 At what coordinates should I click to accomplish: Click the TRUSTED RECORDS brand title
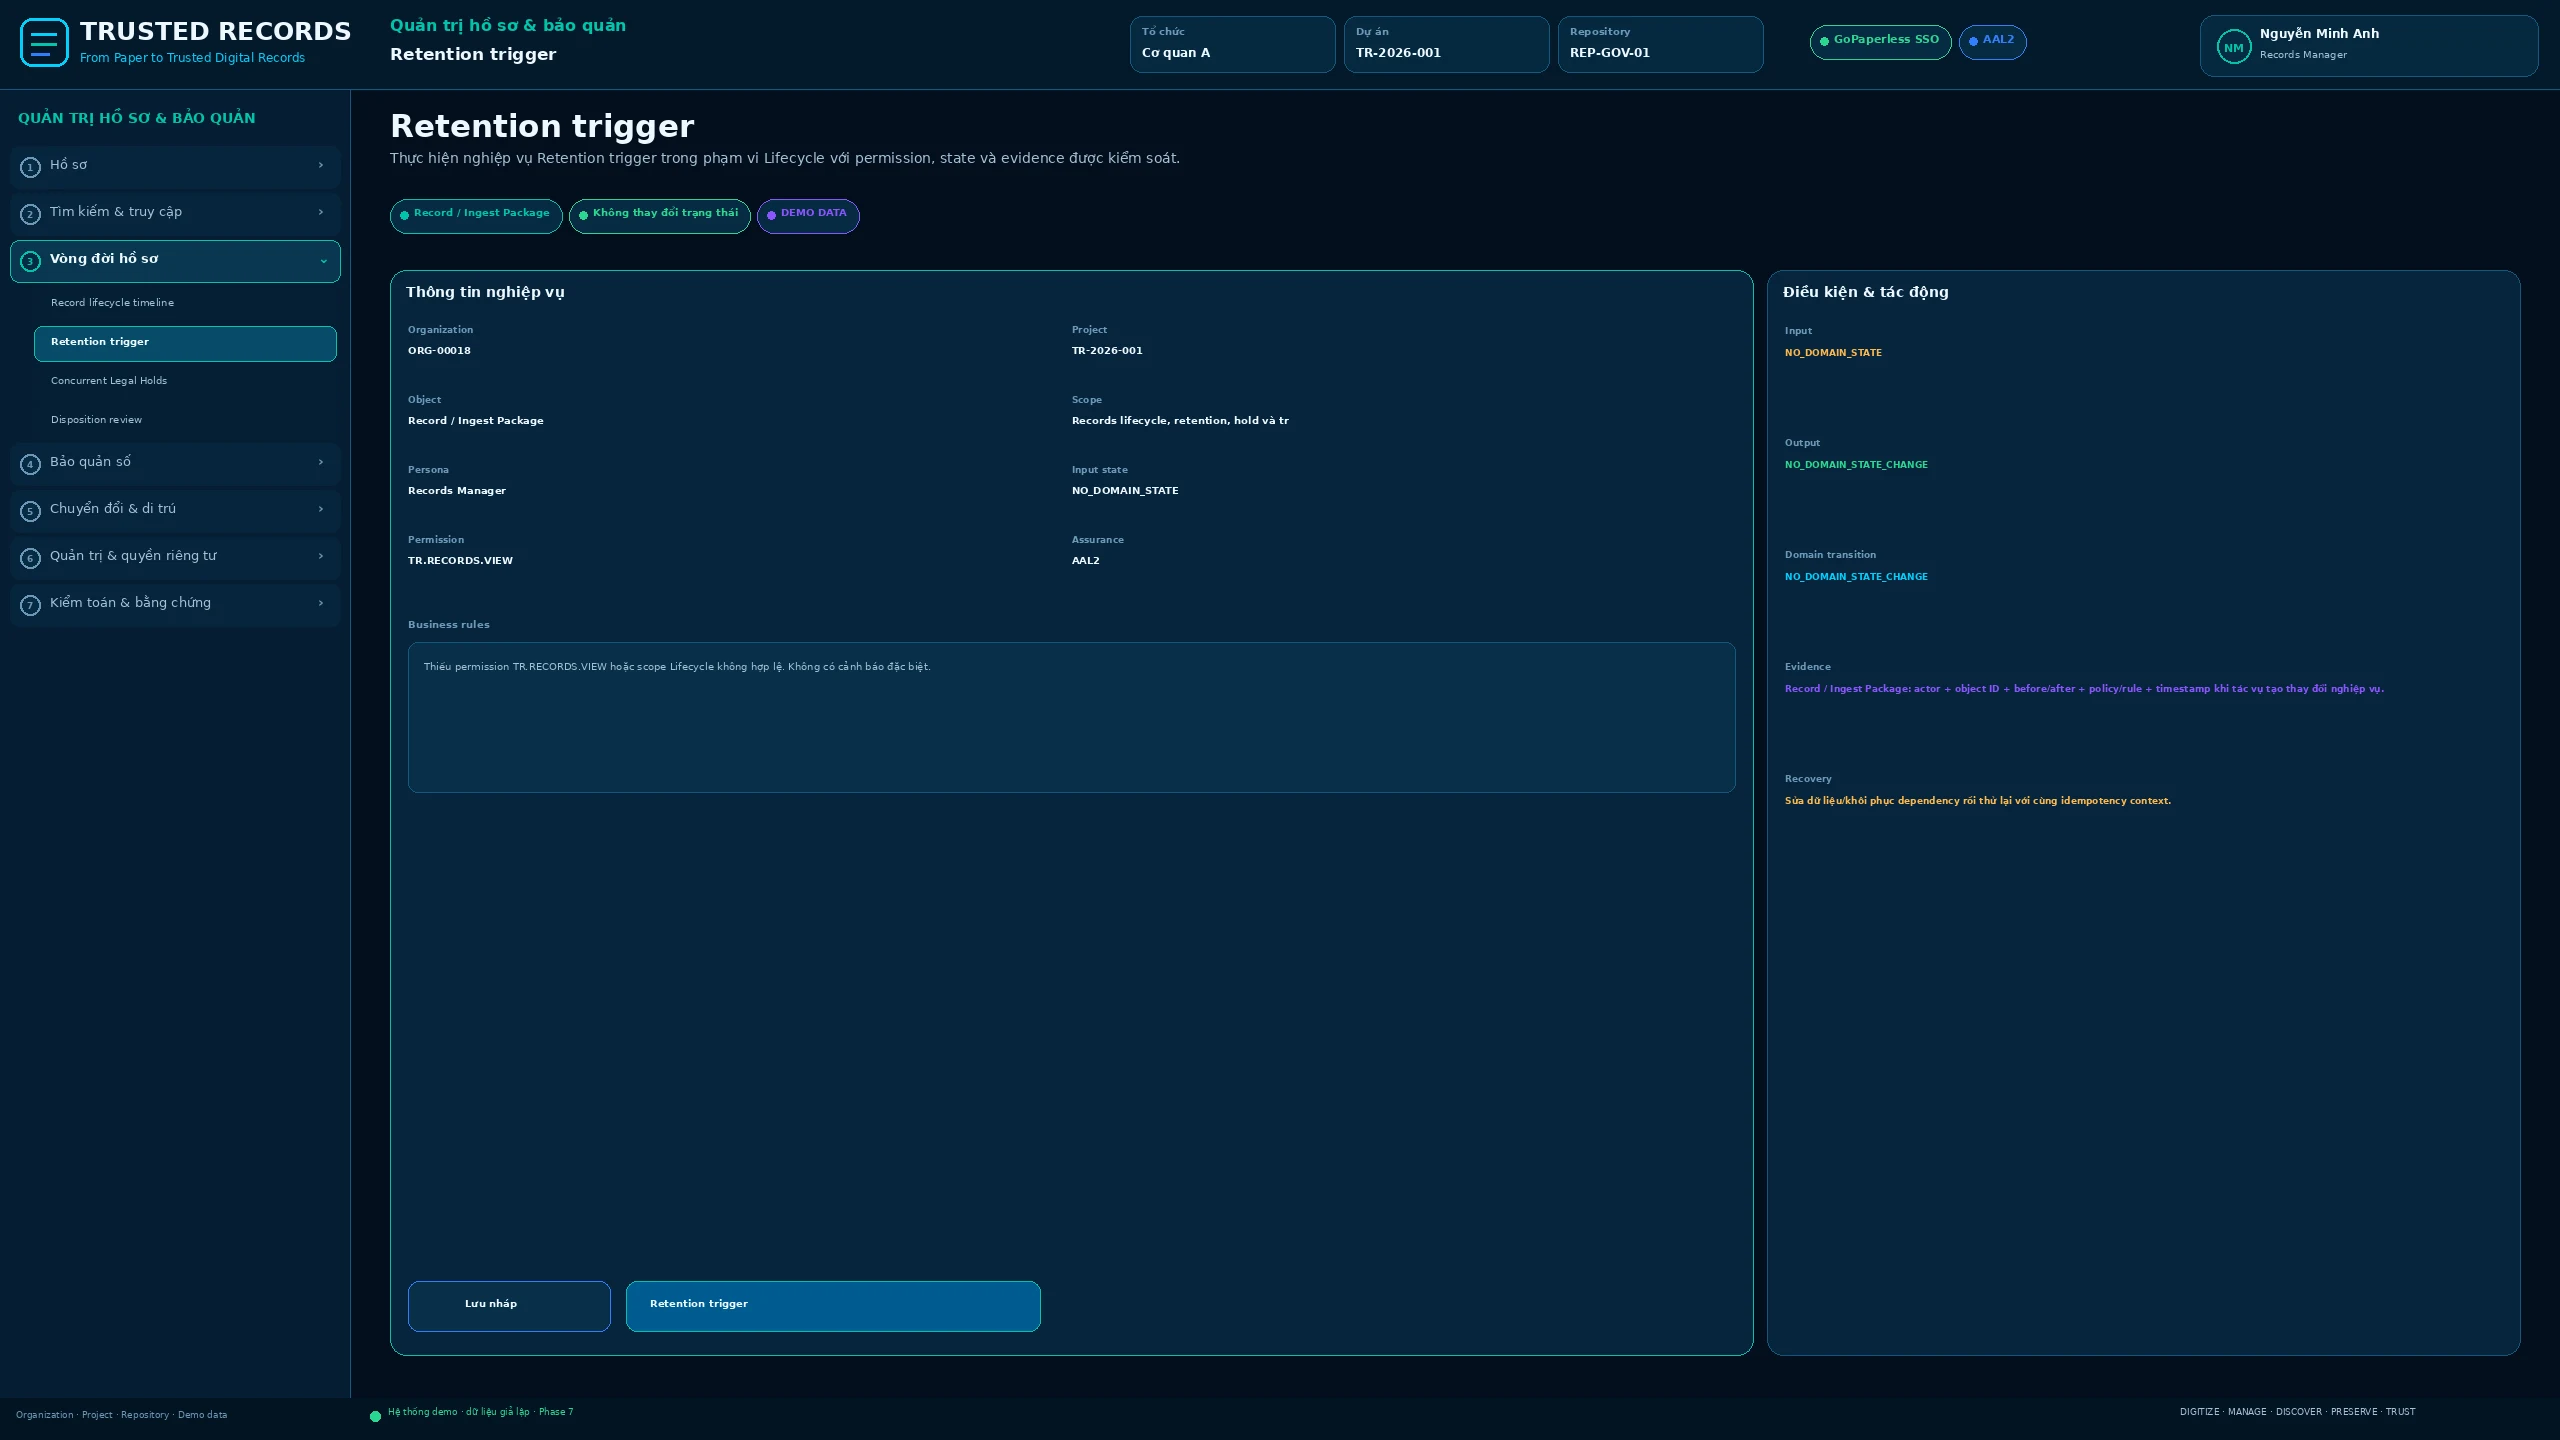coord(215,32)
